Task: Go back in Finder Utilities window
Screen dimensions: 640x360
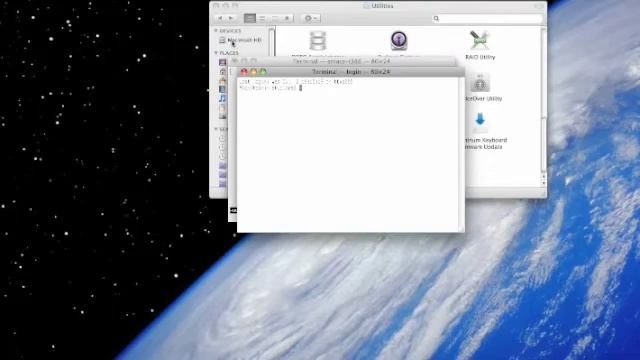Action: [x=220, y=18]
